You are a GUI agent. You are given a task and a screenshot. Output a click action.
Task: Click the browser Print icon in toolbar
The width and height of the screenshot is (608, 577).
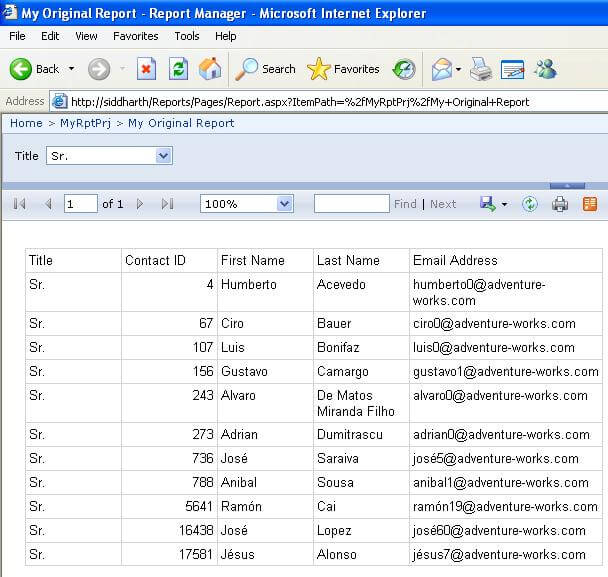point(481,69)
